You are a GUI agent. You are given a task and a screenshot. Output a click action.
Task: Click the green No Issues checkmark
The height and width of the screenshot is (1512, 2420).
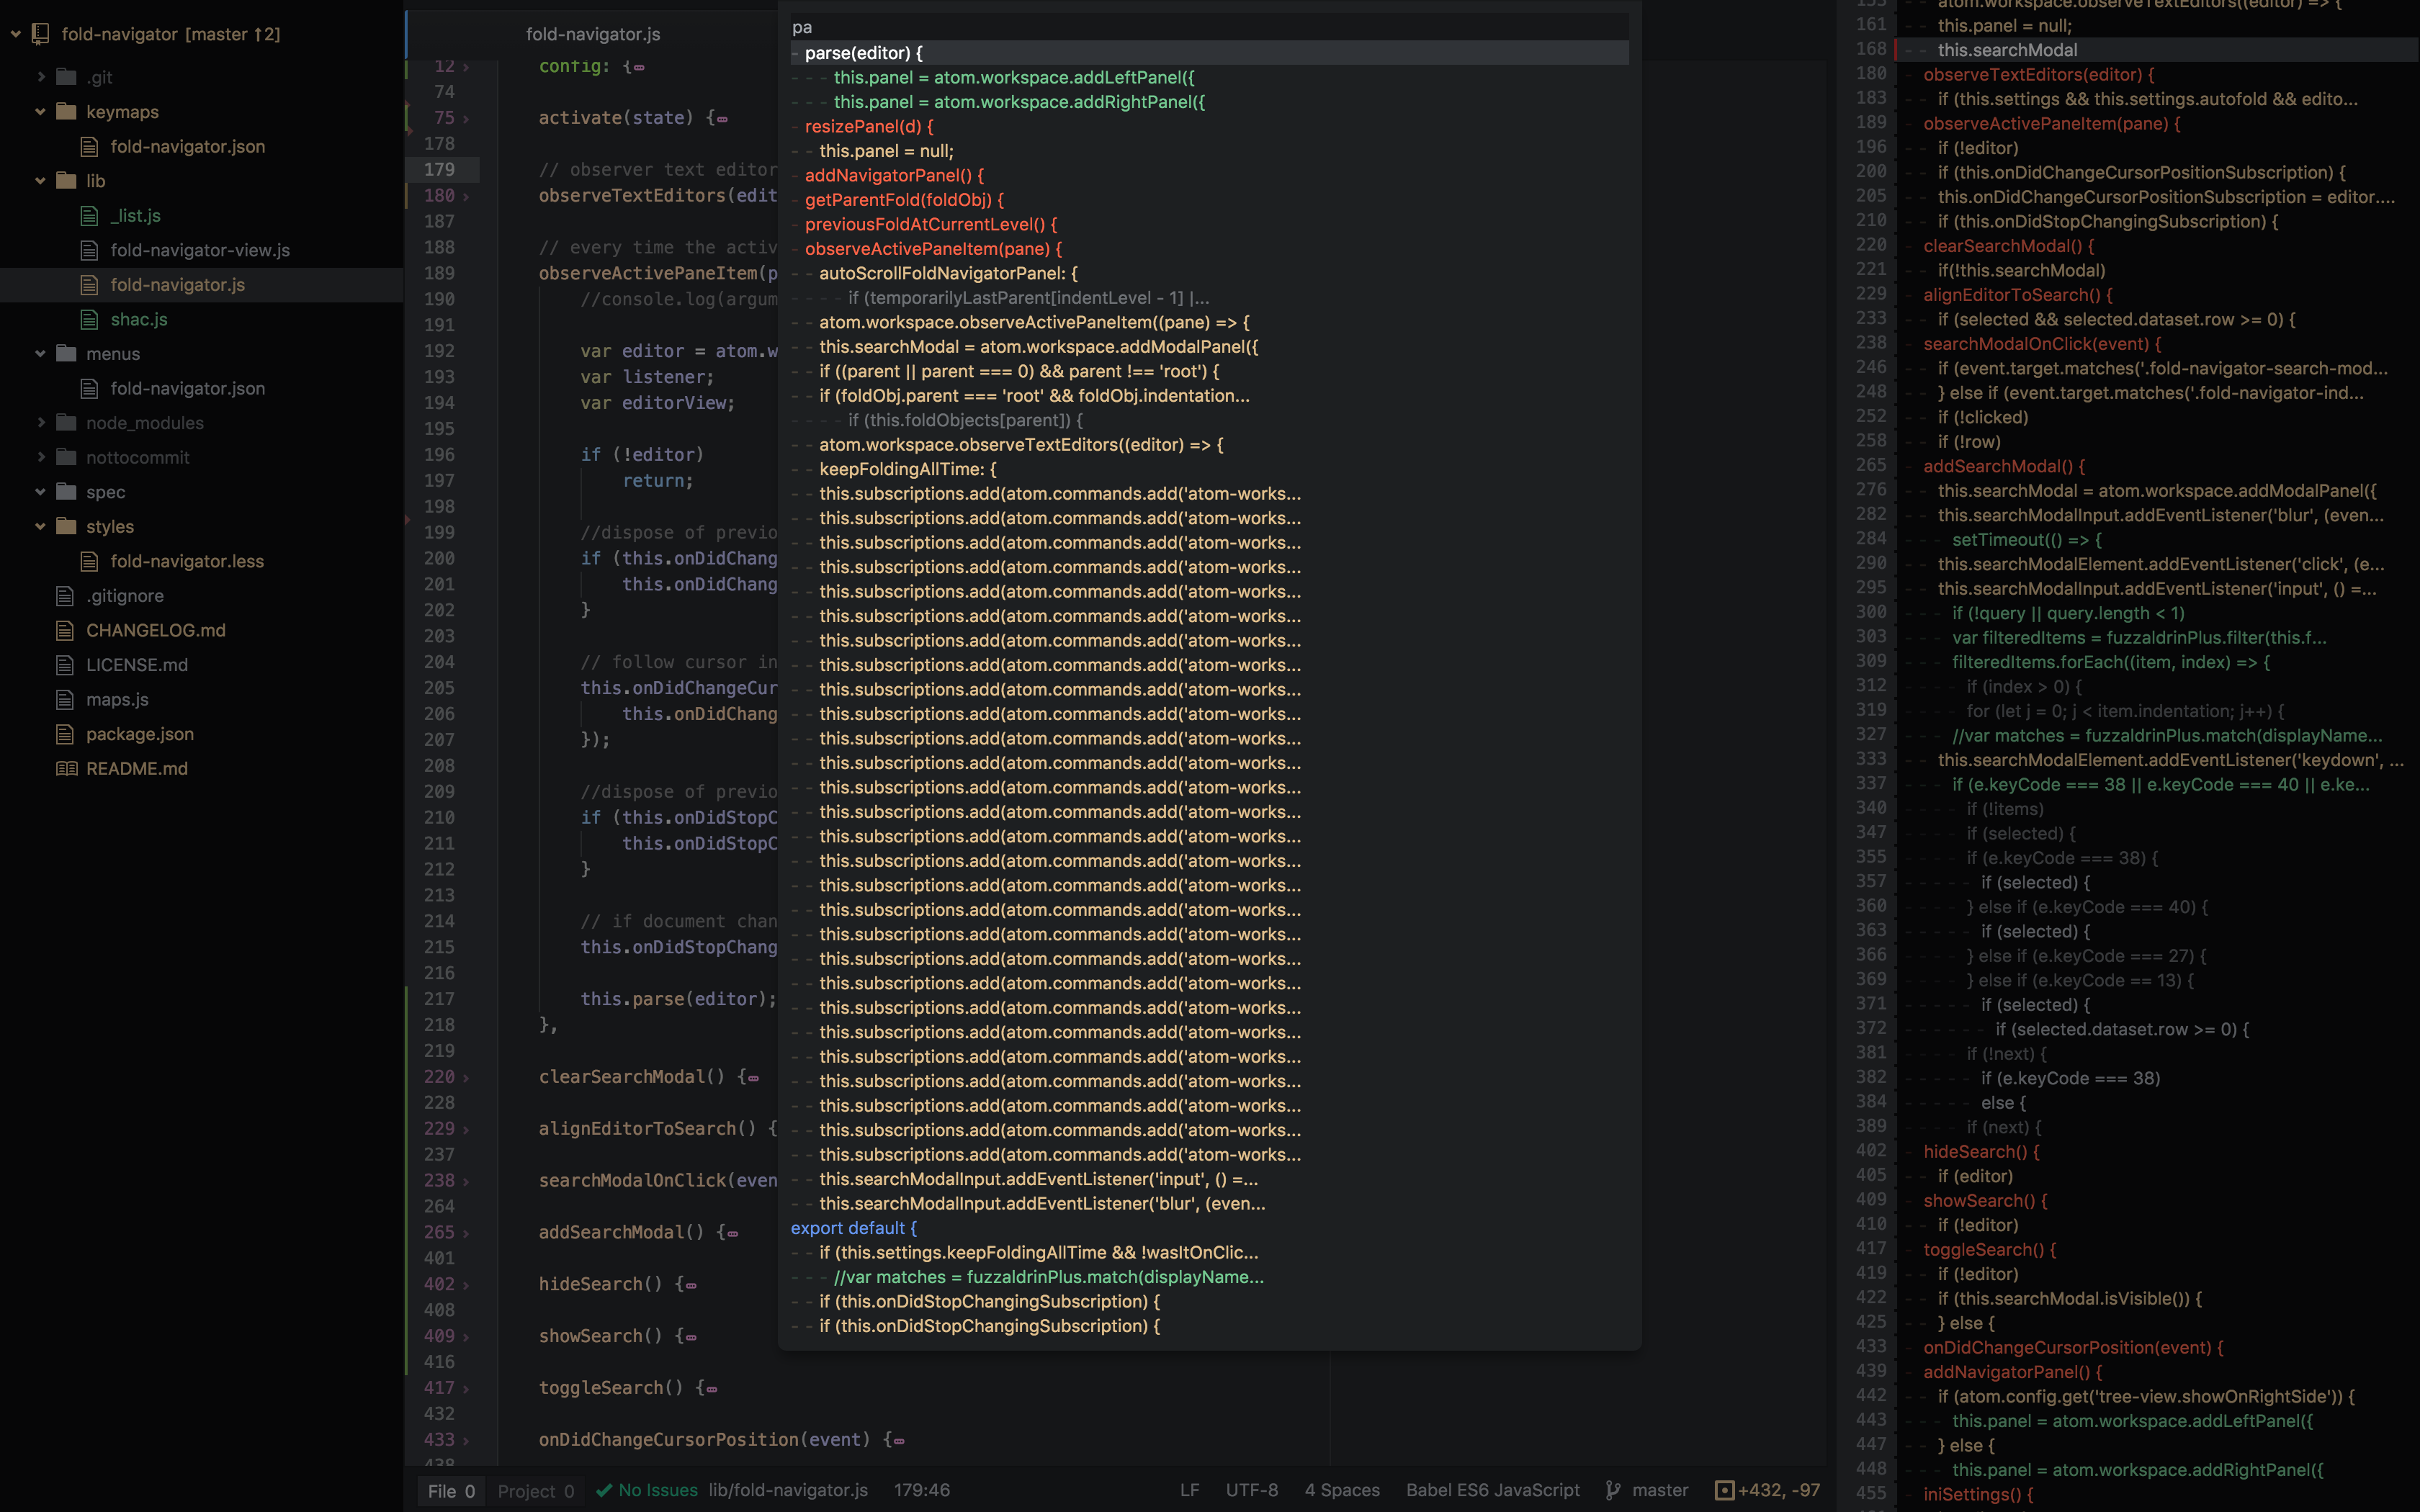604,1490
